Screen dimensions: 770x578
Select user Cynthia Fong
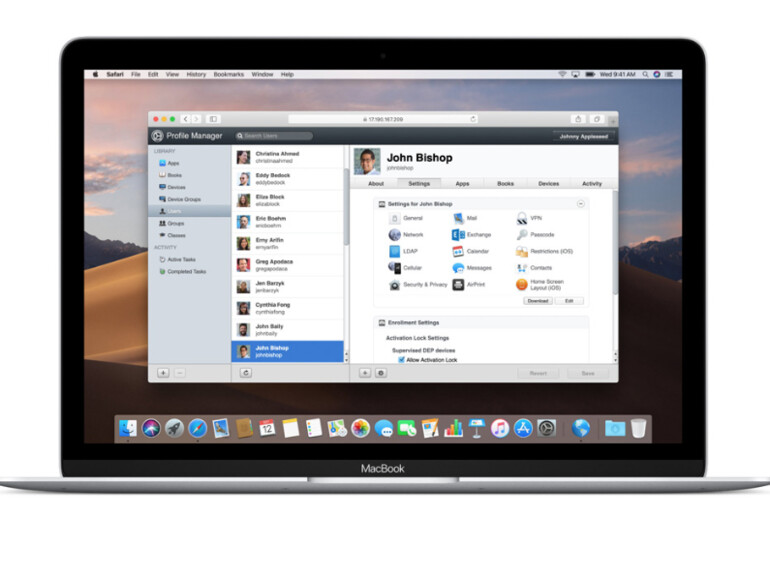coord(288,308)
